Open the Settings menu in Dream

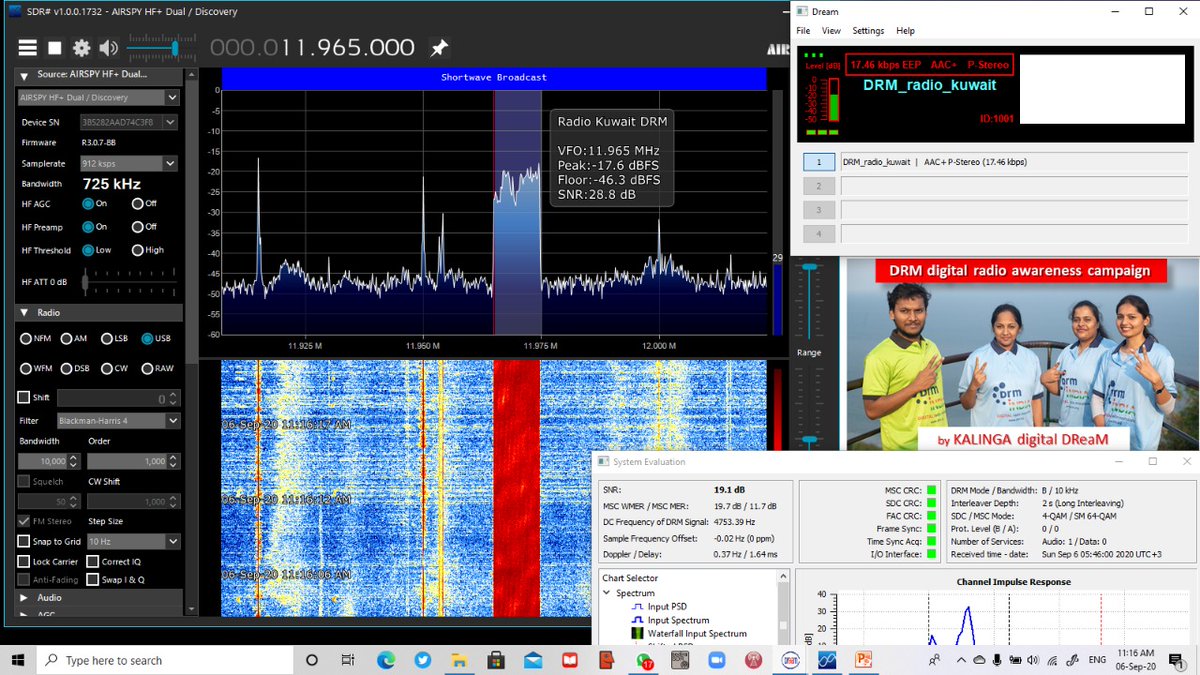pyautogui.click(x=868, y=31)
